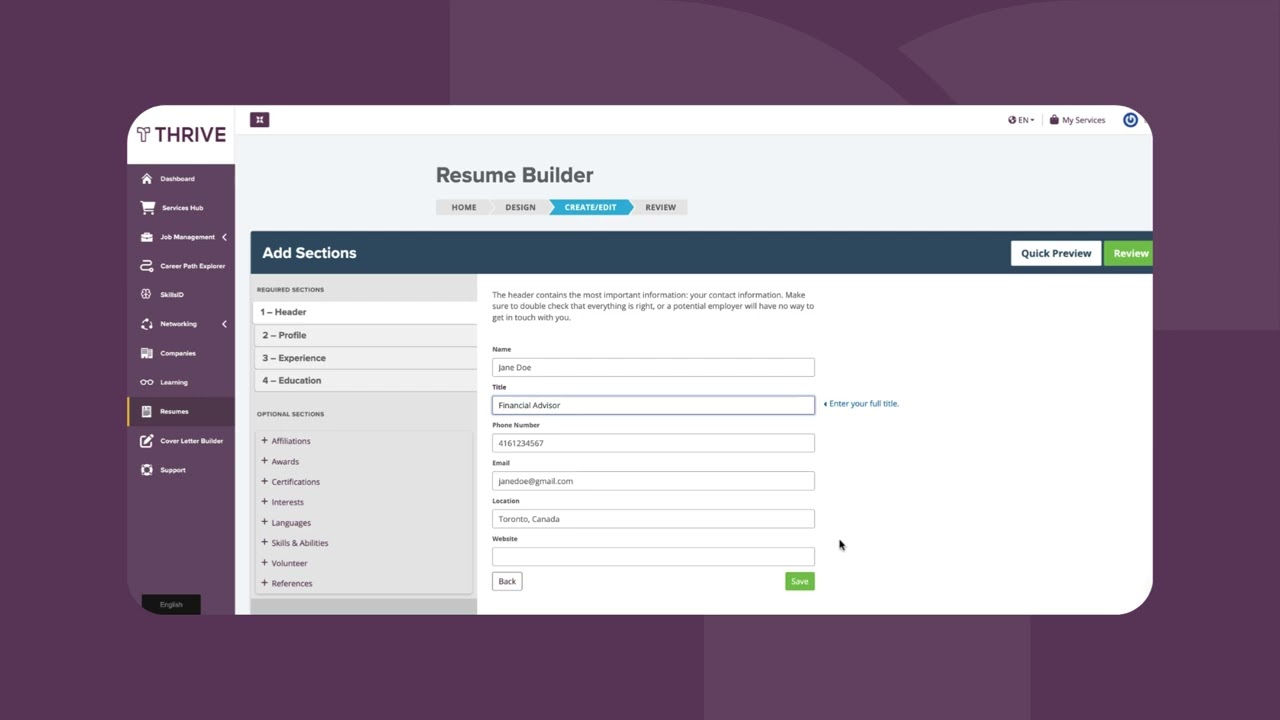Add the Skills & Abilities section
Image resolution: width=1280 pixels, height=720 pixels.
tap(295, 543)
